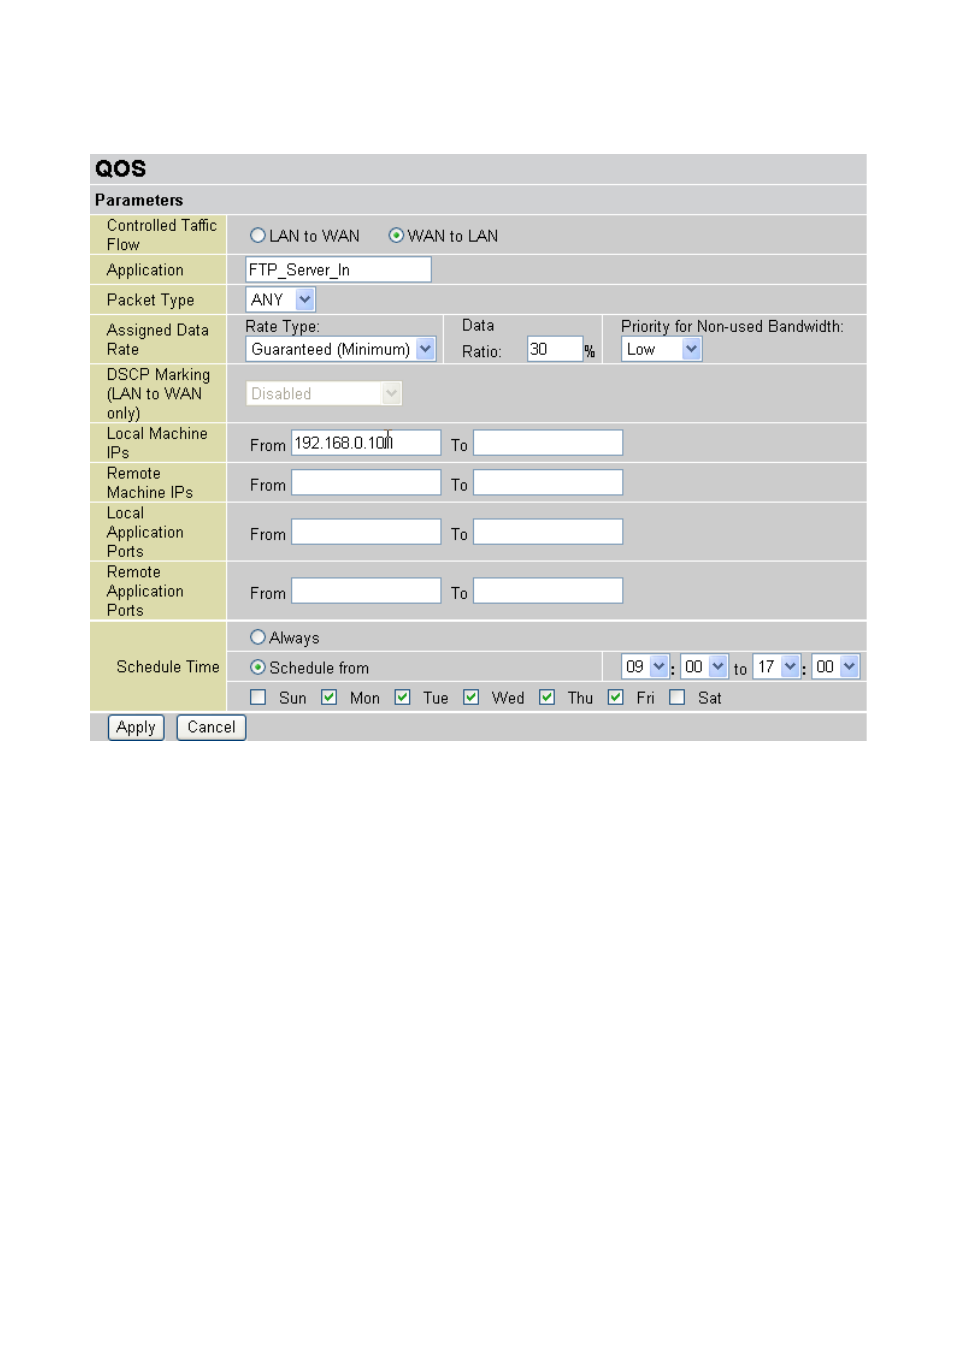Check the Sun checkbox
The width and height of the screenshot is (954, 1350).
coord(258,697)
